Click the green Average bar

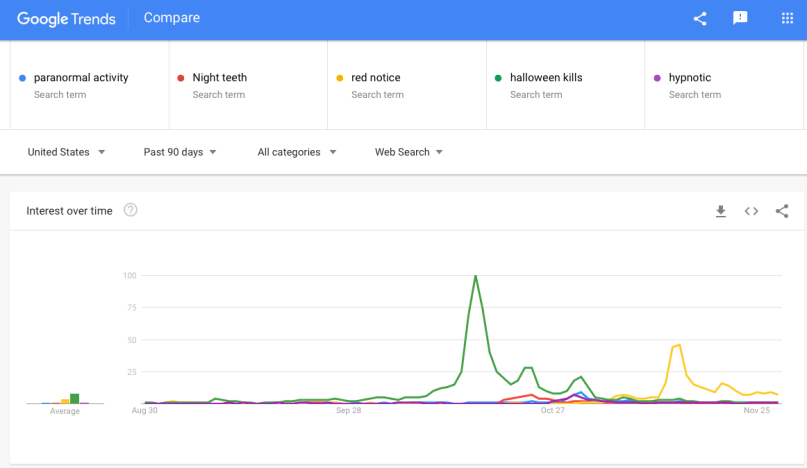pyautogui.click(x=74, y=398)
